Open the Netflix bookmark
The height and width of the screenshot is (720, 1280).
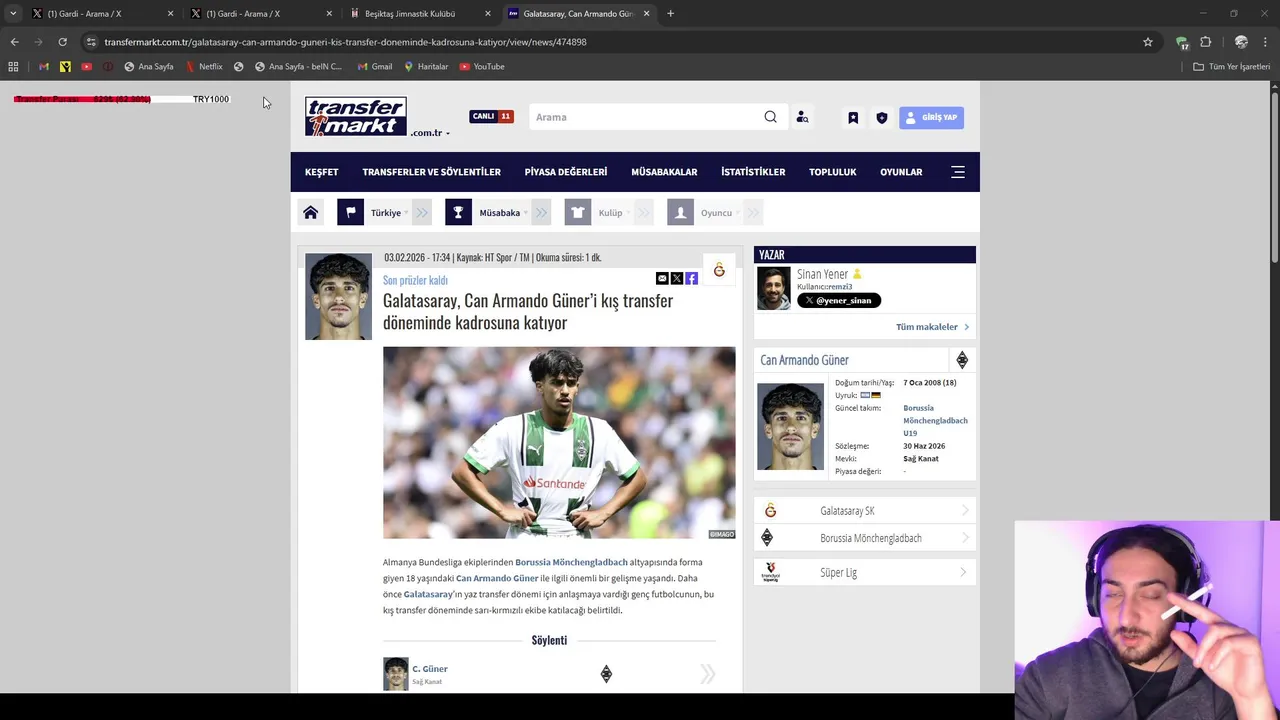204,67
